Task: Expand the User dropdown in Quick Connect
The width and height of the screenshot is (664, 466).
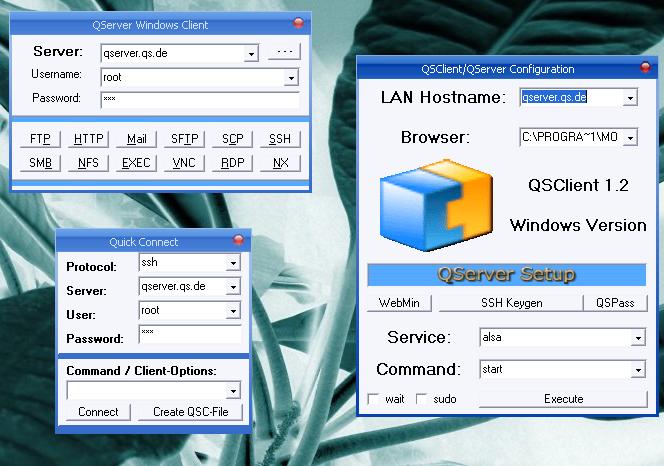Action: [233, 311]
